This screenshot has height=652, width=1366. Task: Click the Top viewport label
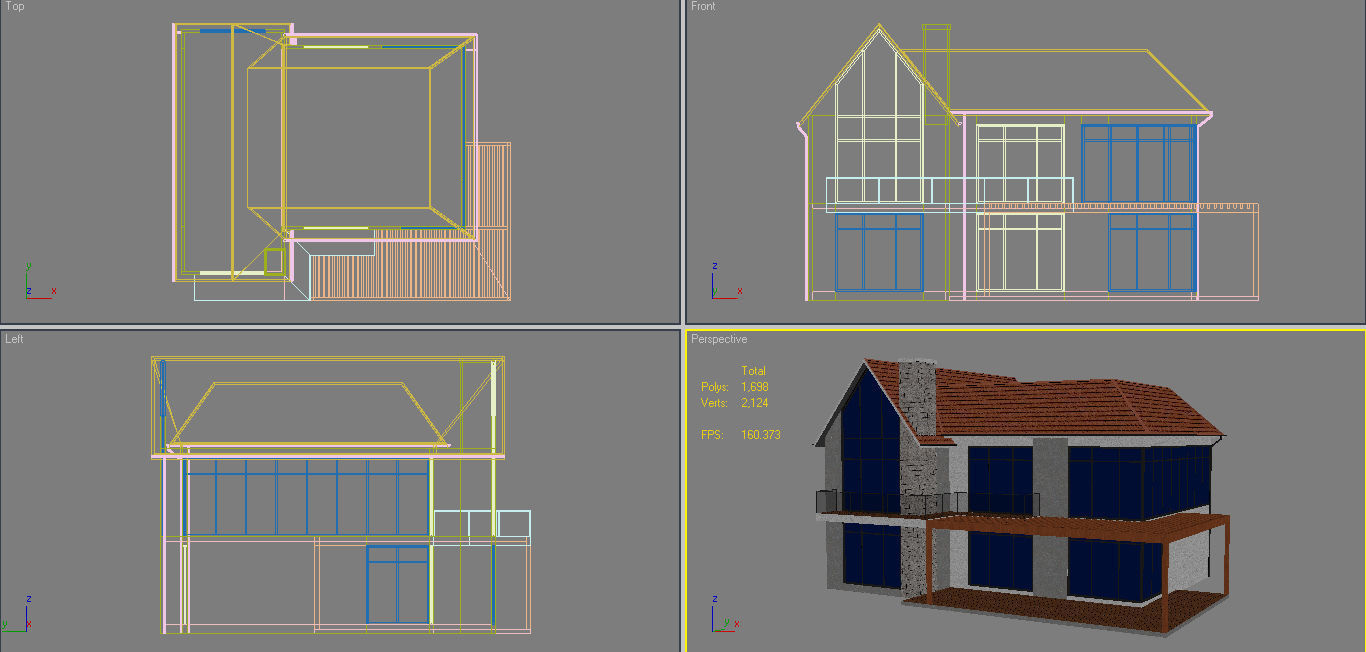click(15, 7)
